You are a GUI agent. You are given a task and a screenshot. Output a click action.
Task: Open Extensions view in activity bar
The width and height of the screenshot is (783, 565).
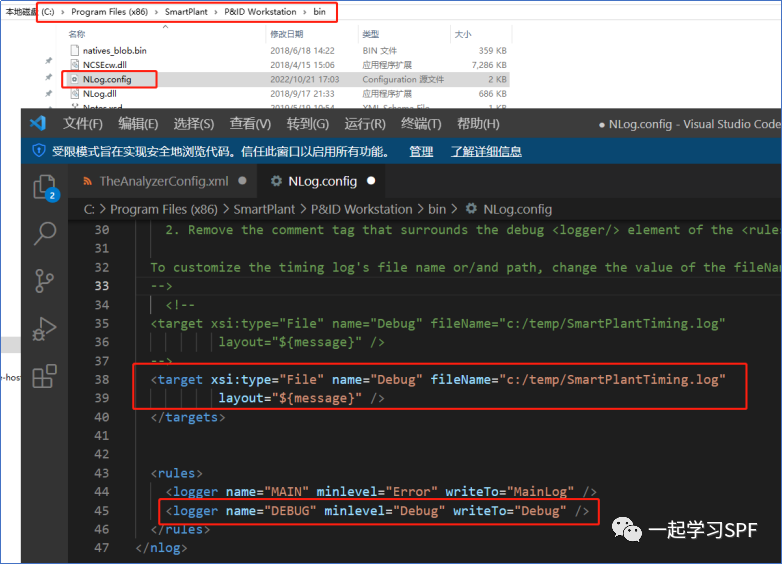pos(44,376)
